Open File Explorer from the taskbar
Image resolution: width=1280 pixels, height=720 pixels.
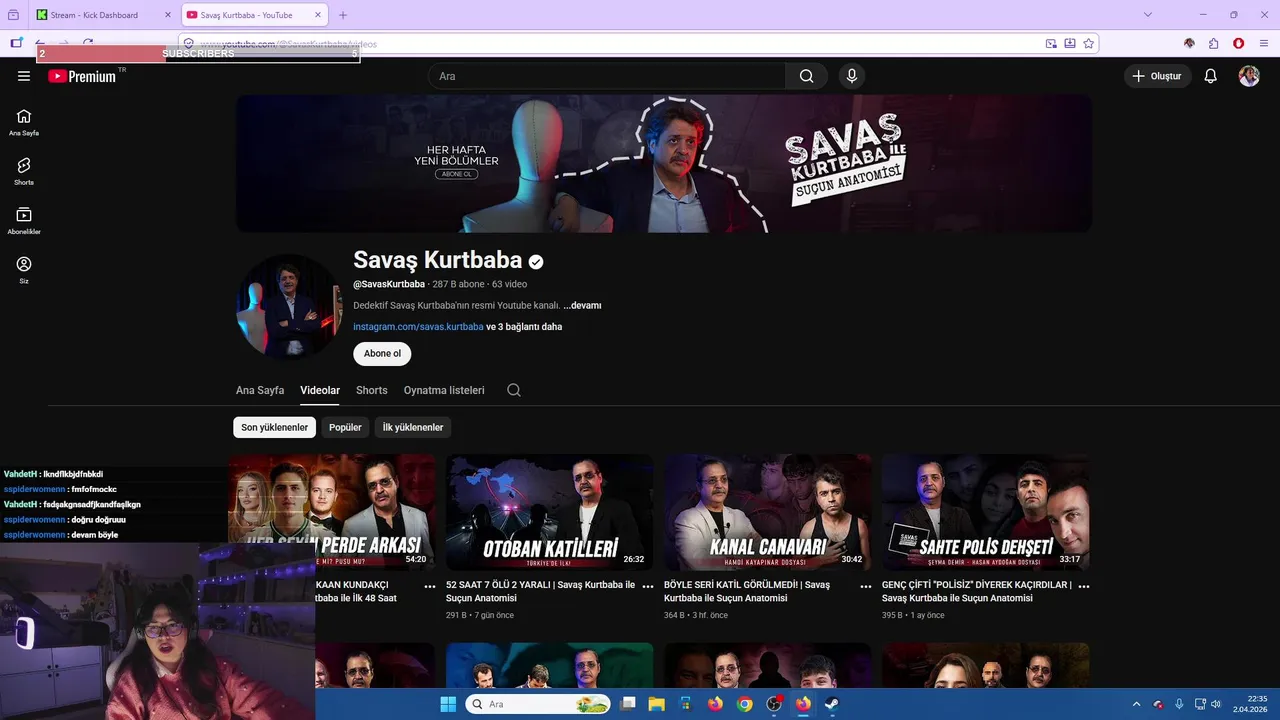(x=657, y=704)
